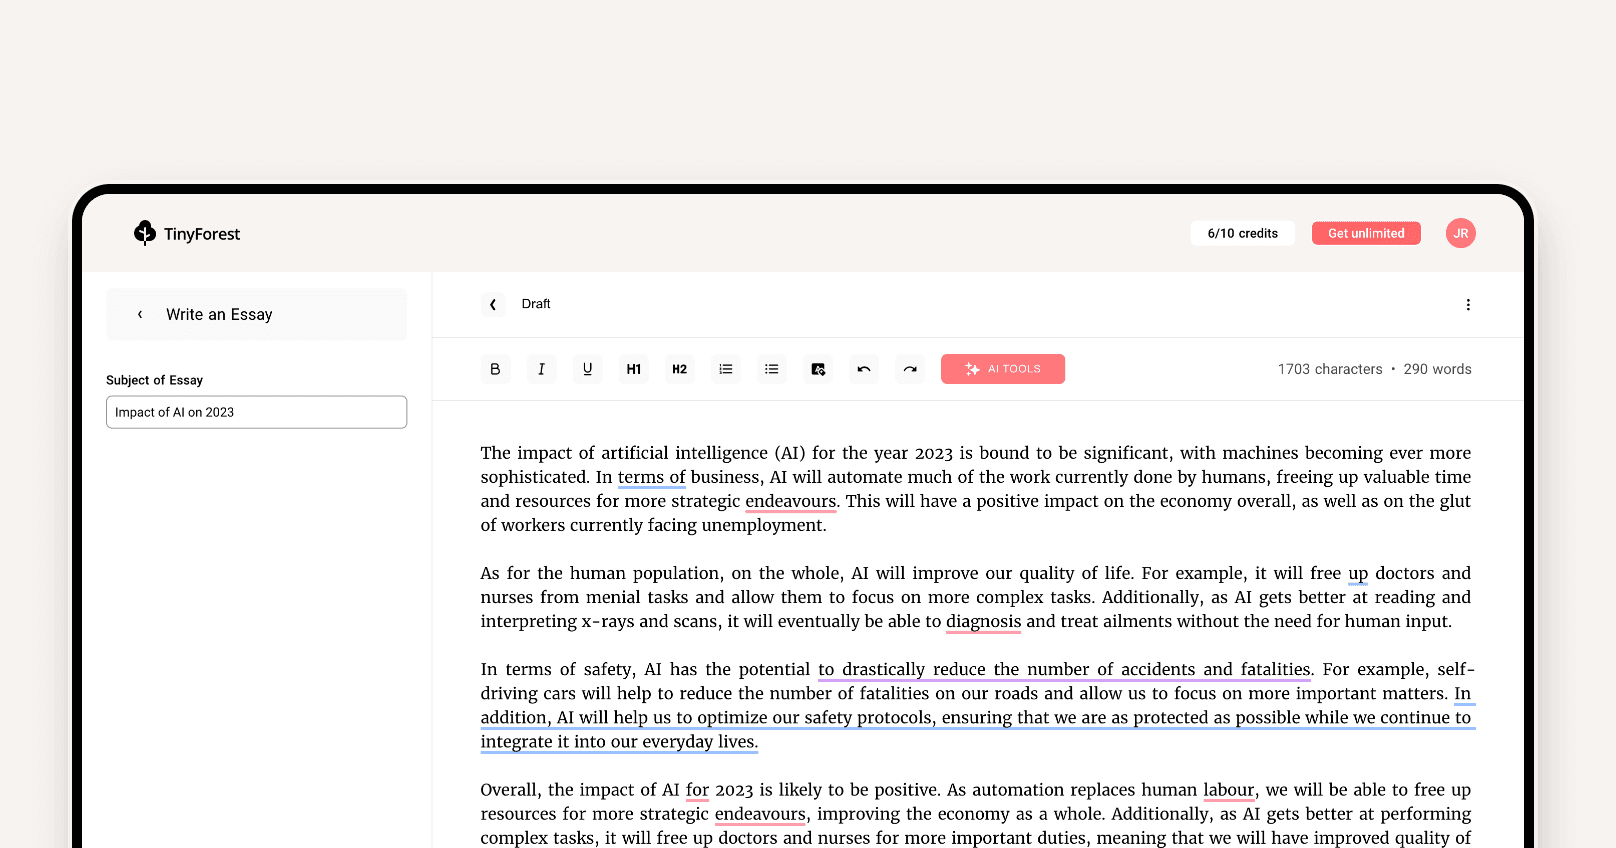Viewport: 1616px width, 848px height.
Task: Toggle italic formatting
Action: click(541, 369)
